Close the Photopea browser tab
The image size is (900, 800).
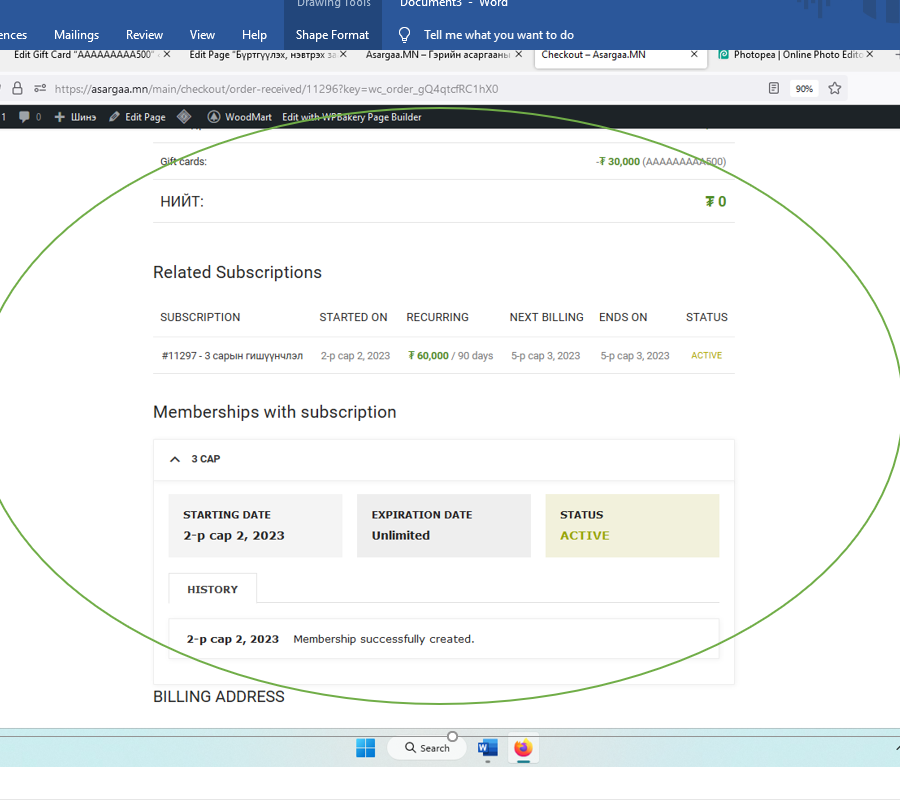(870, 54)
